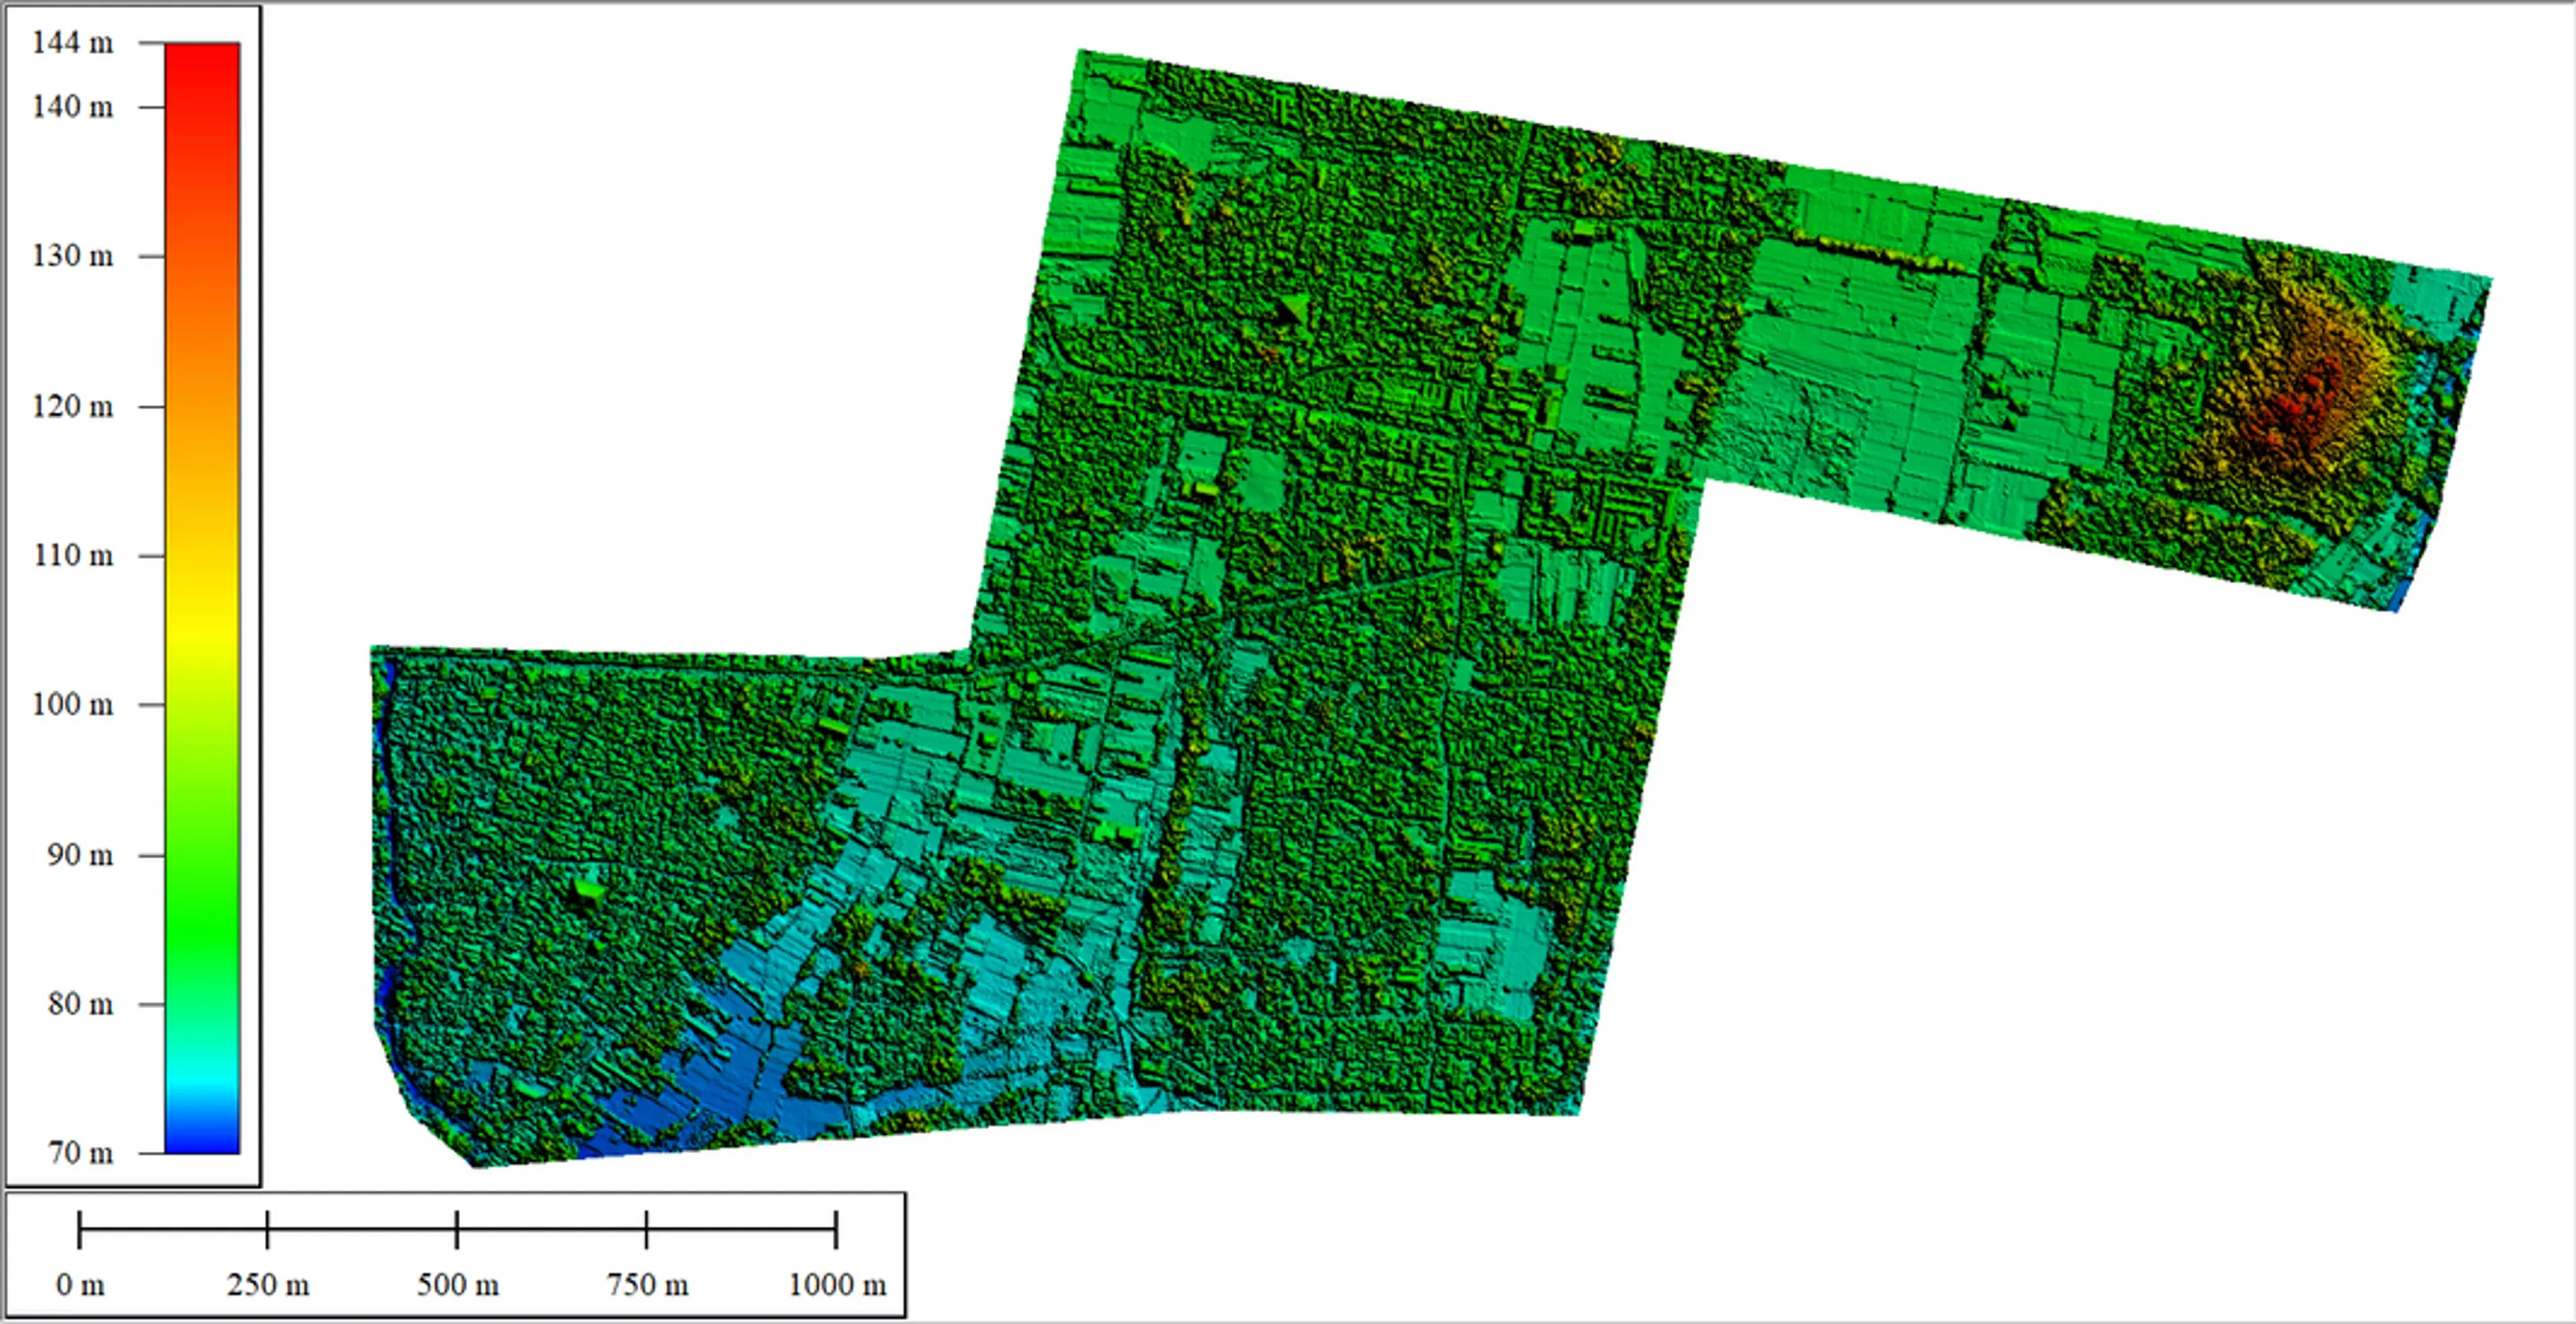Click the 750 m scale bar label
Image resolution: width=2576 pixels, height=1324 pixels.
tap(647, 1285)
